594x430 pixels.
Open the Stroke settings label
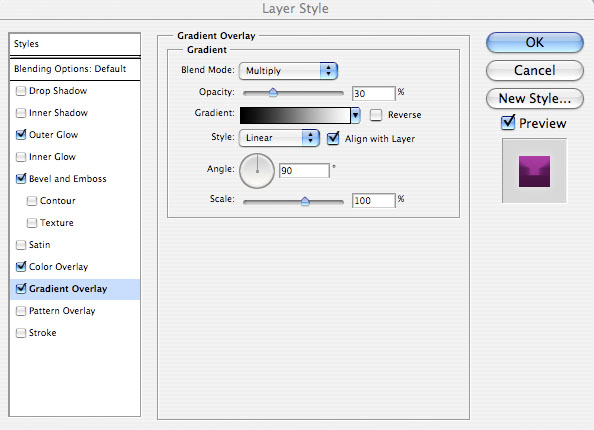pyautogui.click(x=42, y=333)
